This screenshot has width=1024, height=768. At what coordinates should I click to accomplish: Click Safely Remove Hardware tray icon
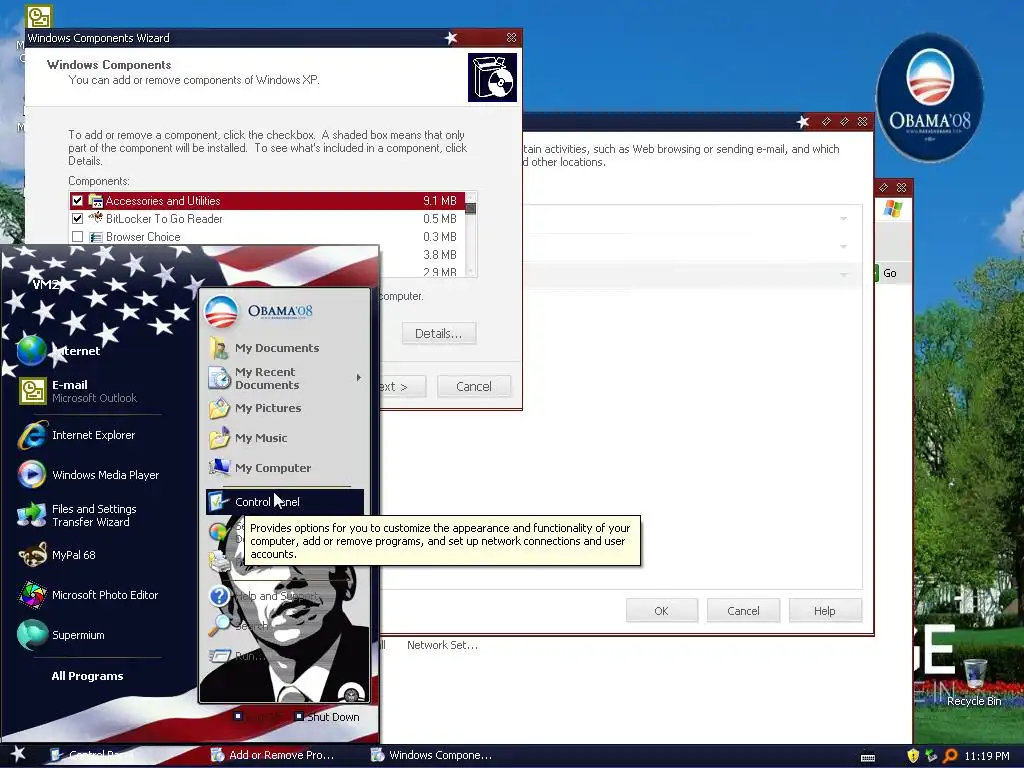tap(931, 756)
